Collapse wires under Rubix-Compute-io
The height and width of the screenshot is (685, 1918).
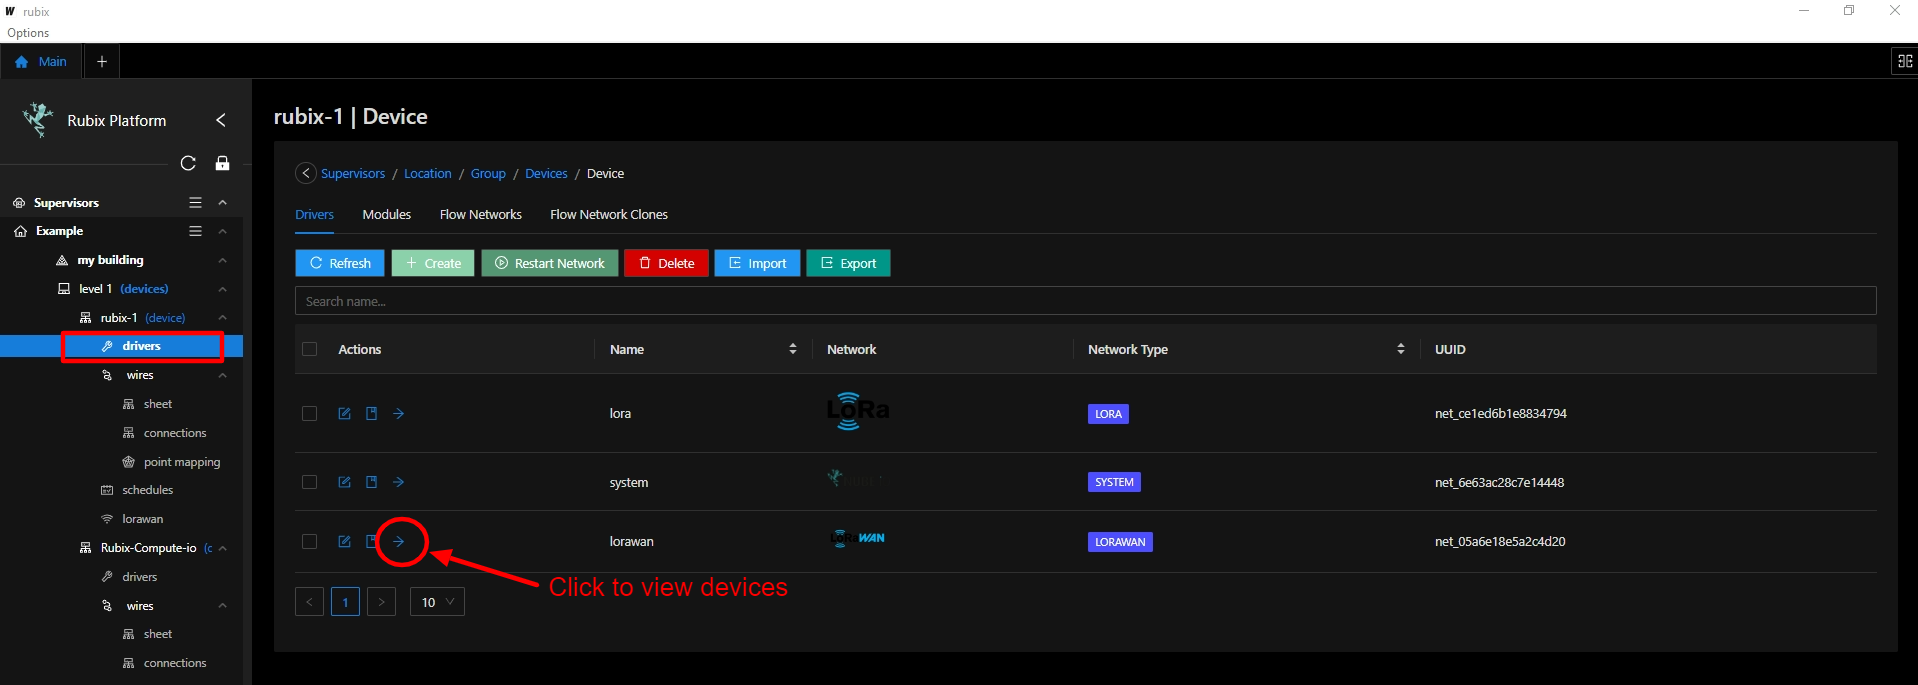(x=222, y=606)
